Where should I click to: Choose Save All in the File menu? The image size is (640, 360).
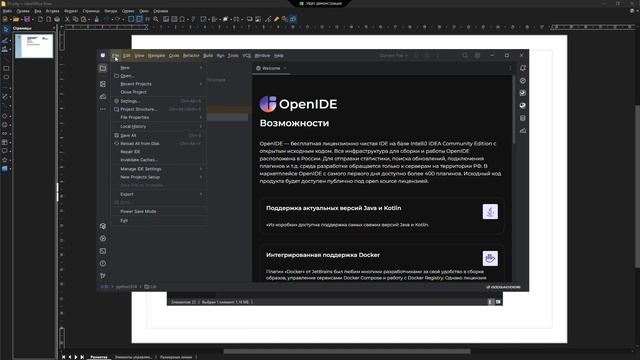click(x=159, y=135)
